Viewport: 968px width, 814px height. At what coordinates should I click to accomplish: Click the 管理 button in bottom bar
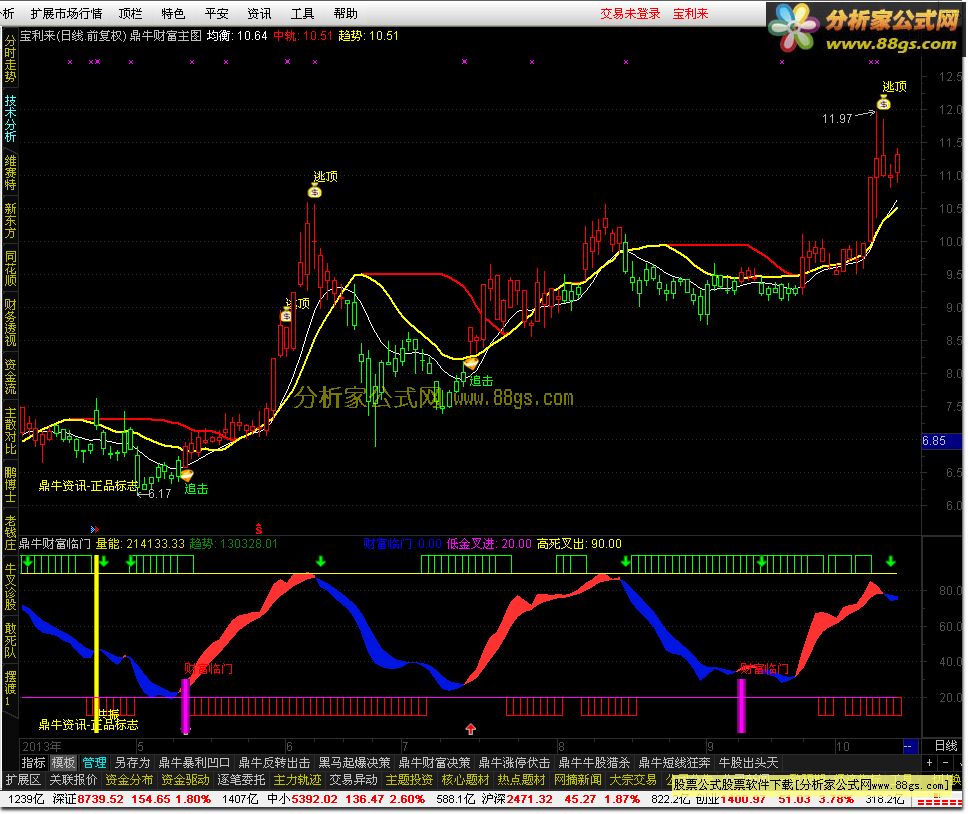94,763
